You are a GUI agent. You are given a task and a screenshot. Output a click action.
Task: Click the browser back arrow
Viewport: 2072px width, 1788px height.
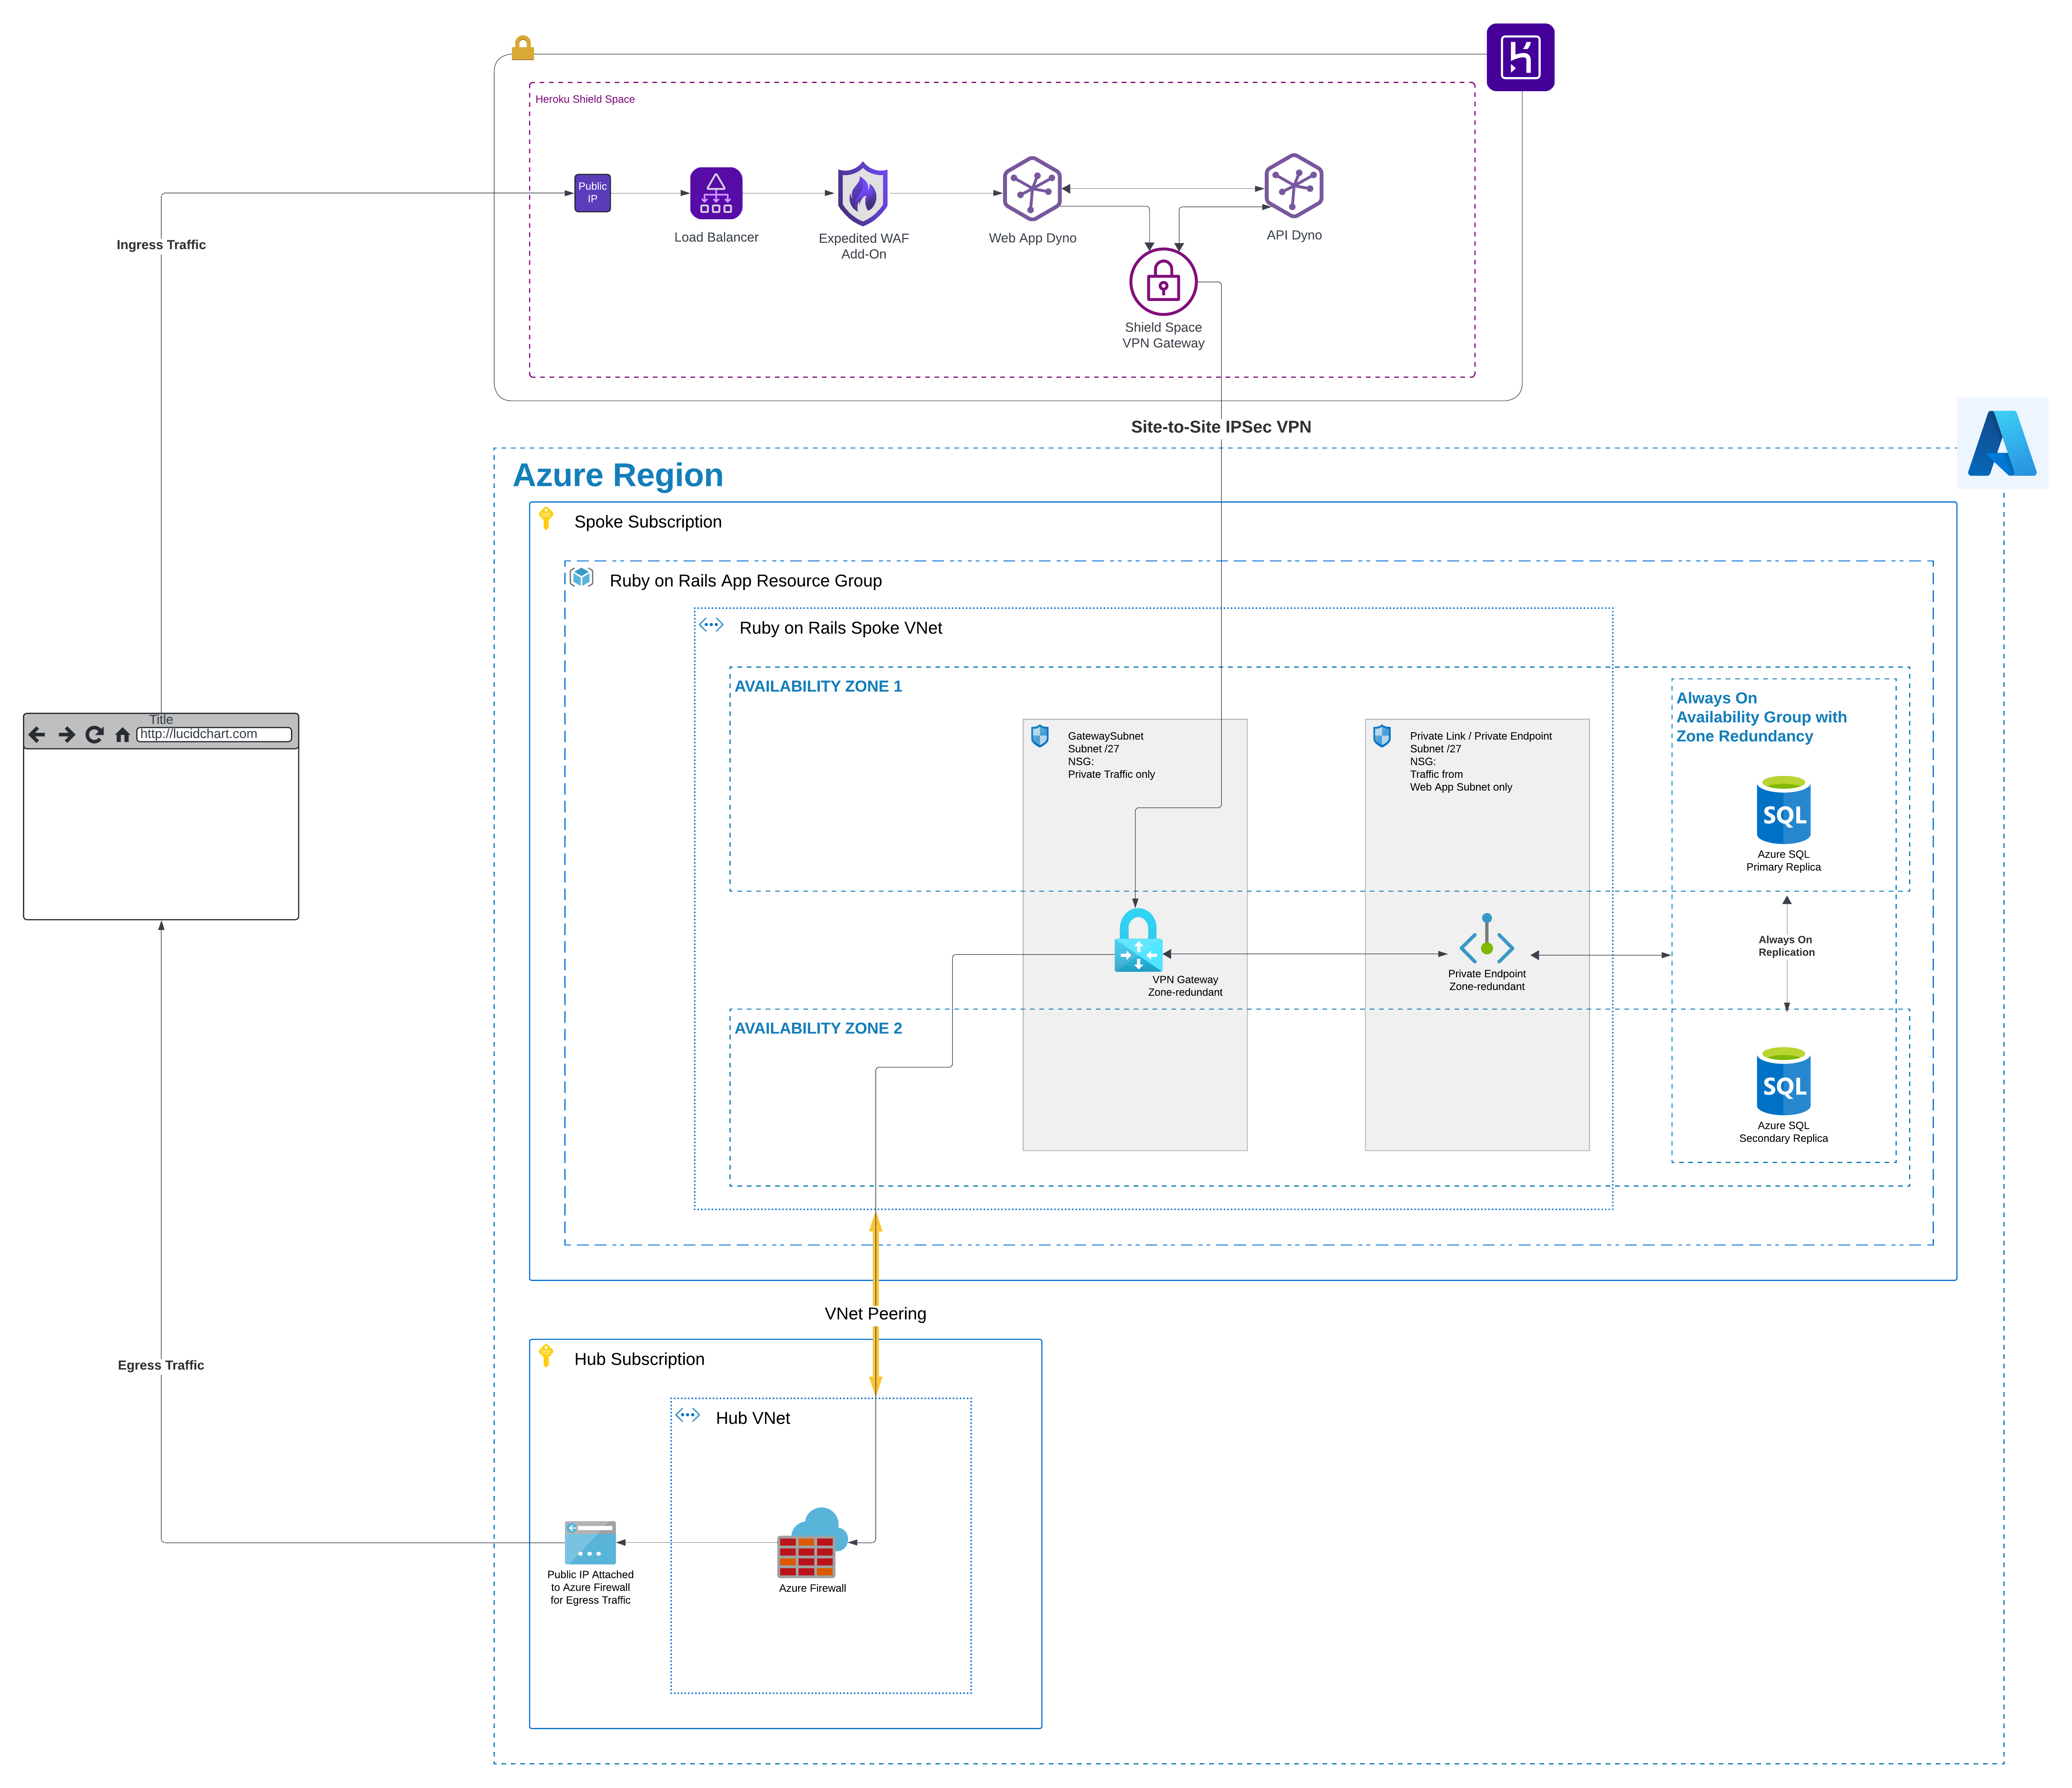click(x=37, y=735)
